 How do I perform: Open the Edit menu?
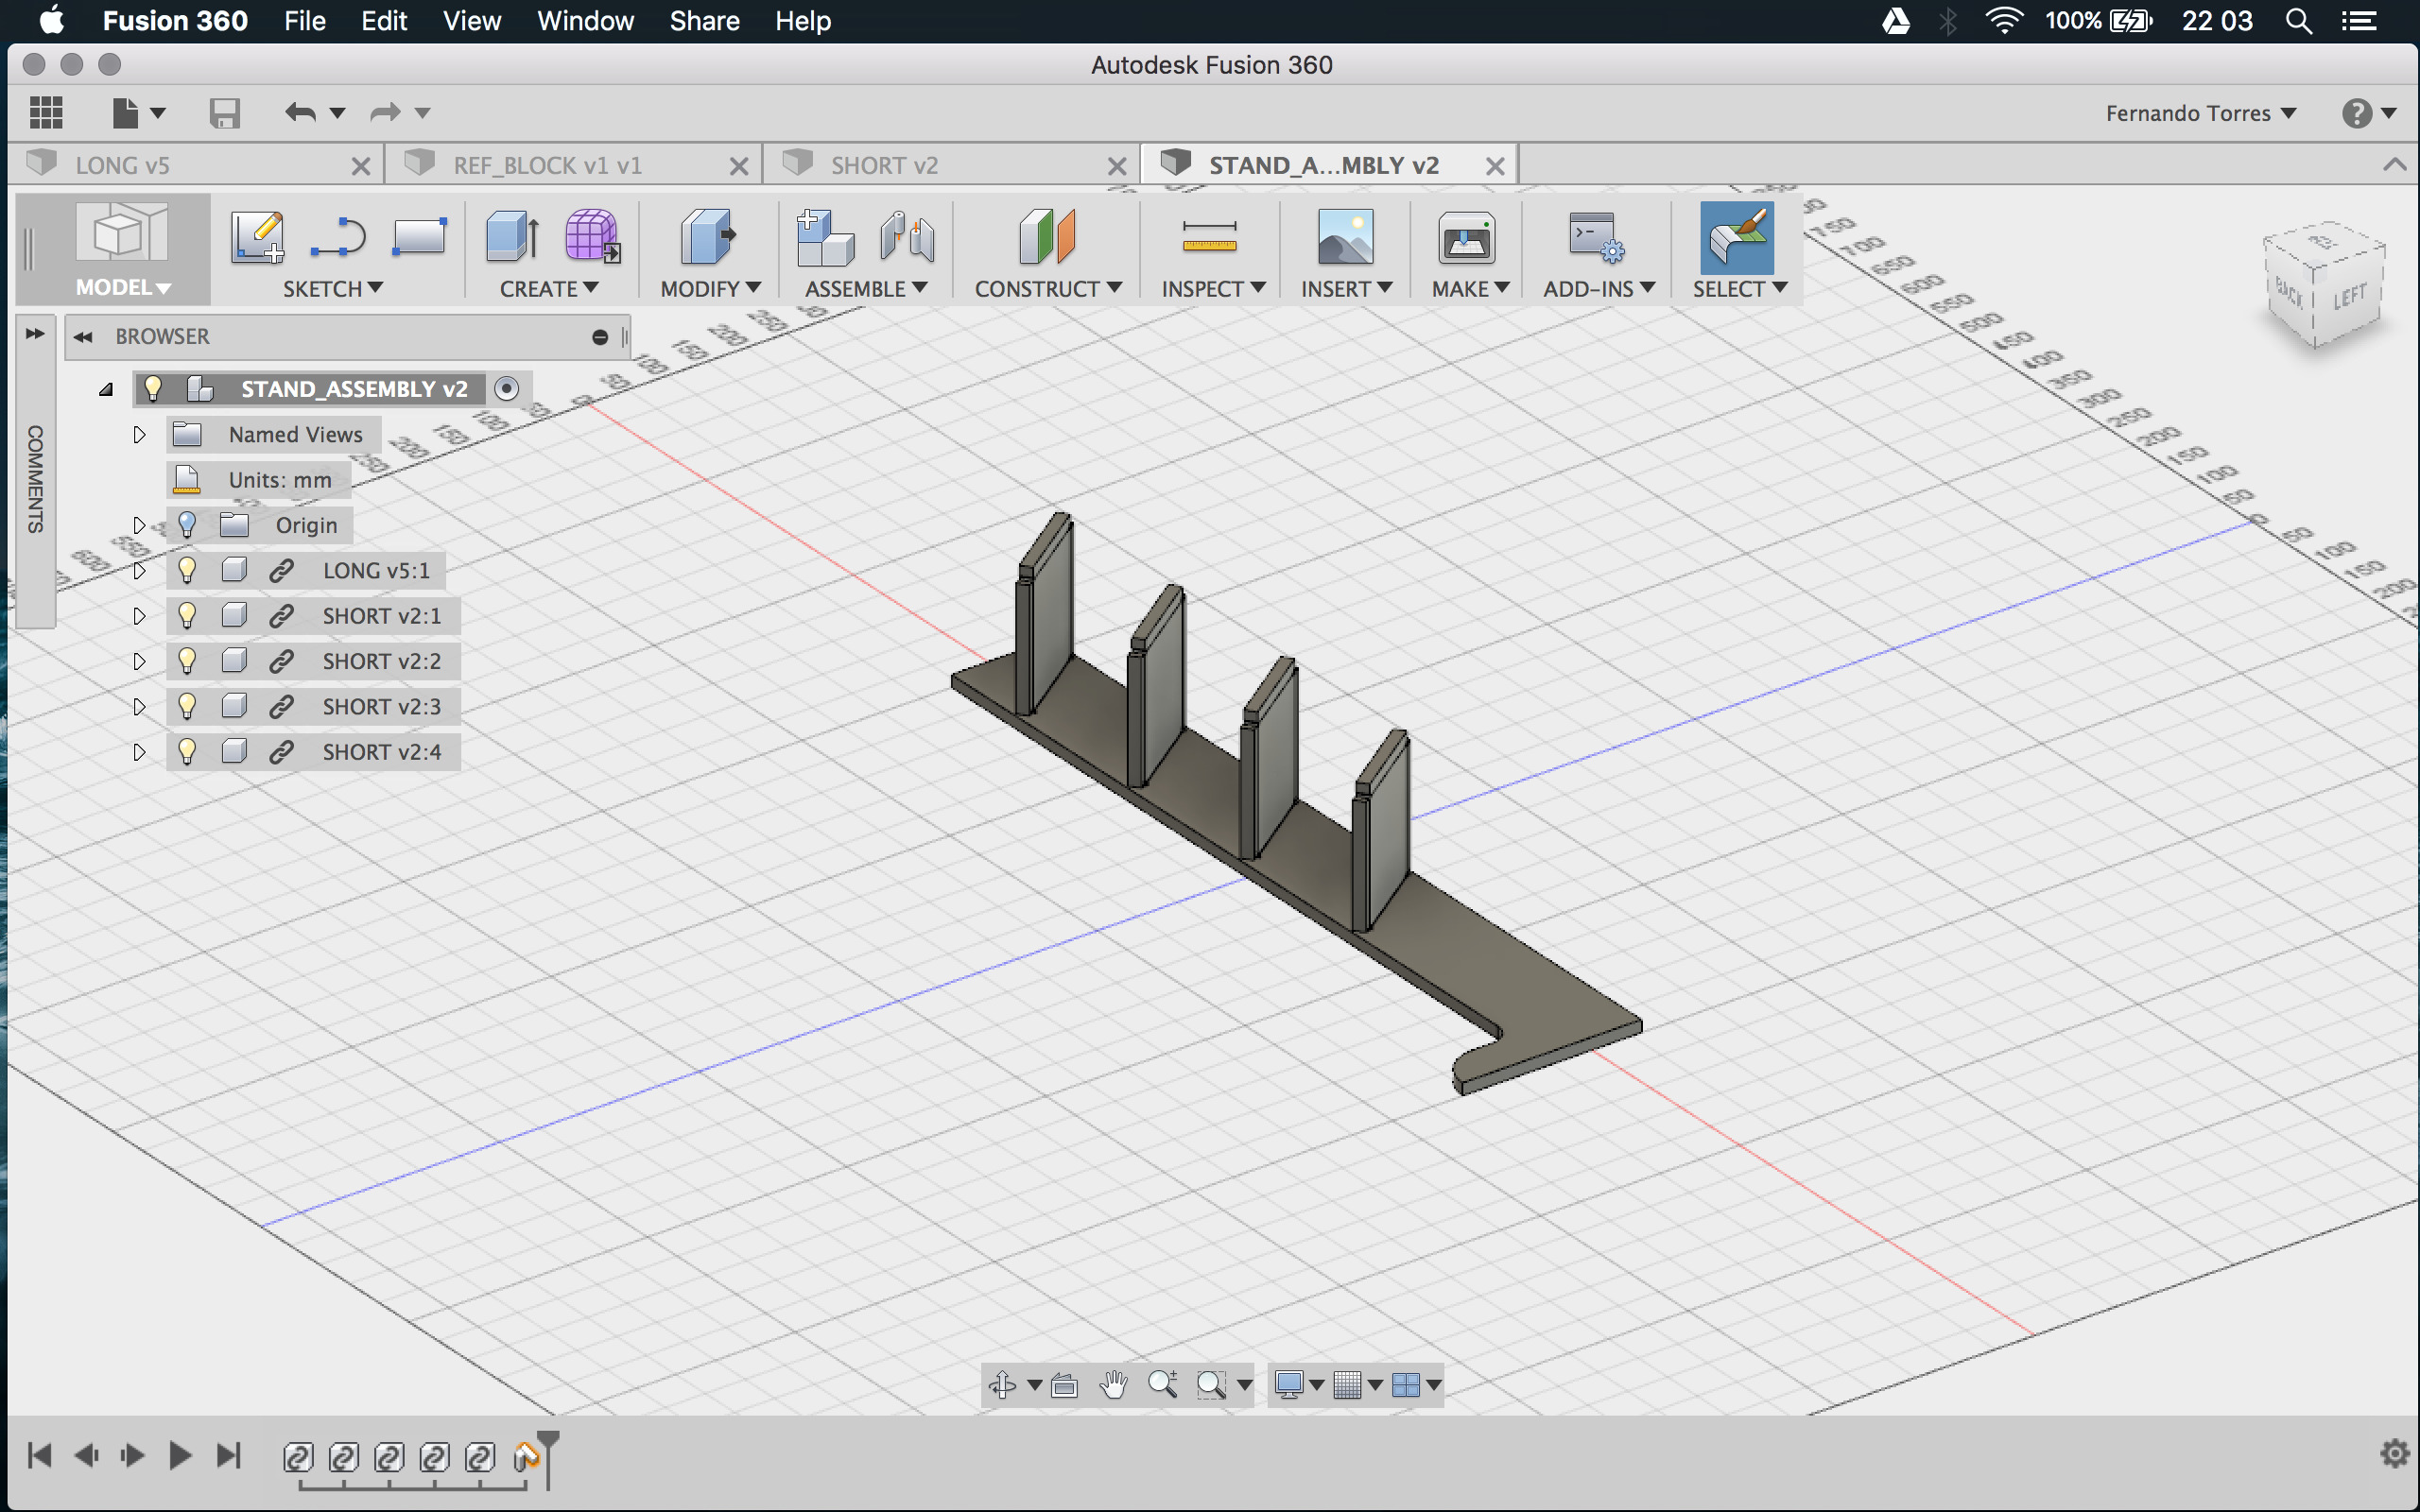[x=383, y=21]
